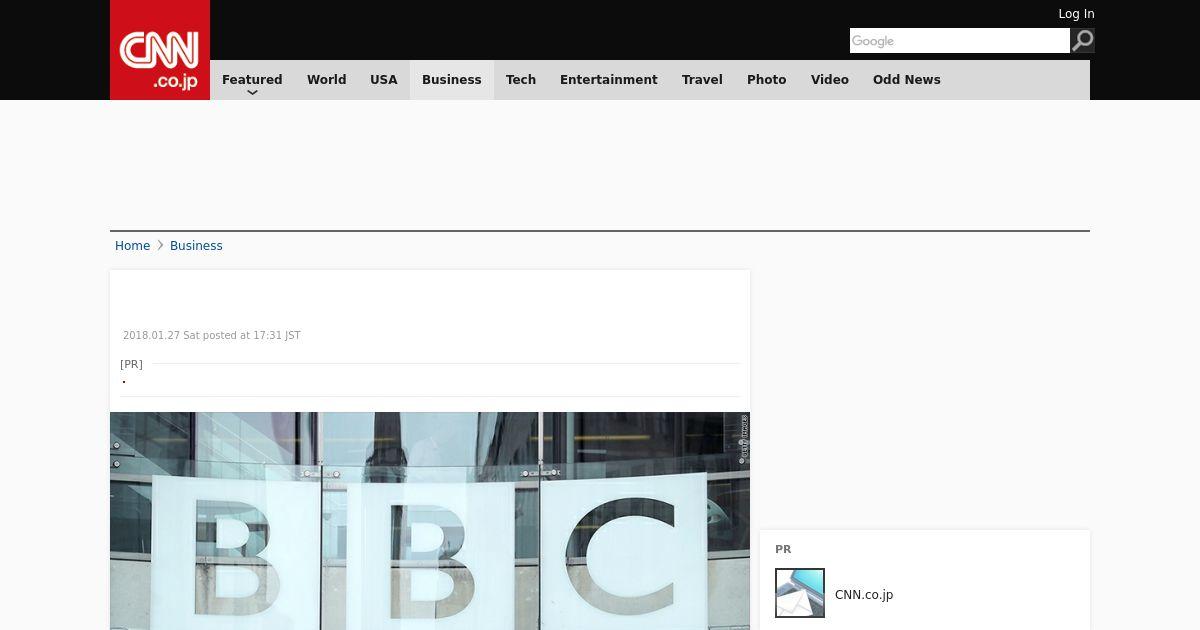
Task: Go to the Video section
Action: [x=830, y=80]
